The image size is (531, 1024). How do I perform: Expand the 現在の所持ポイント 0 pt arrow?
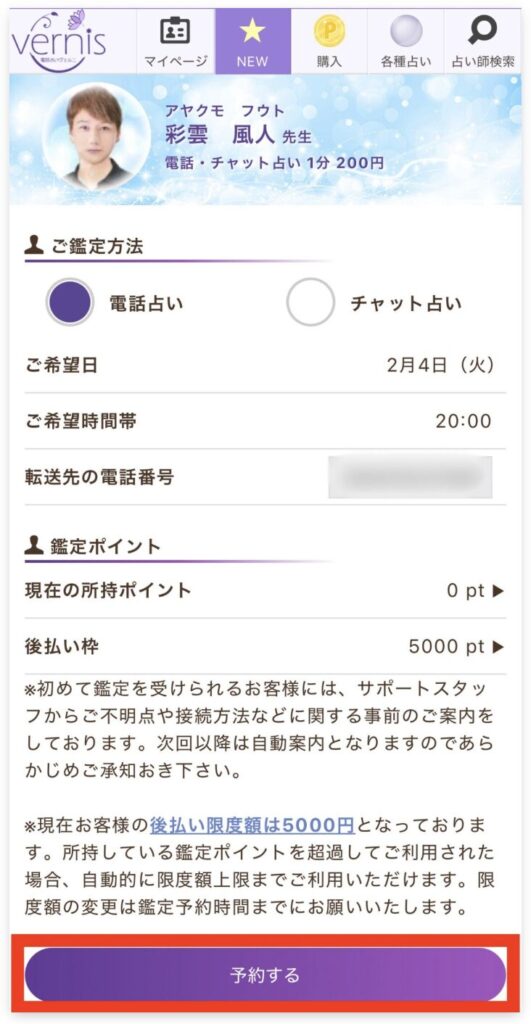coord(498,591)
